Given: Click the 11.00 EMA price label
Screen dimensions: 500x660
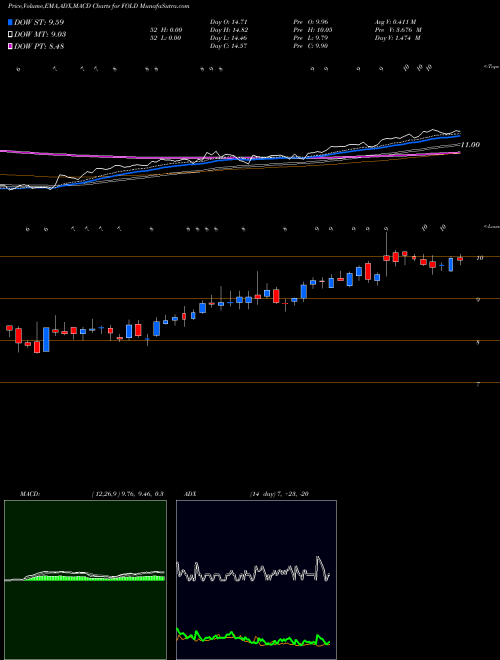Looking at the screenshot, I should (x=470, y=144).
